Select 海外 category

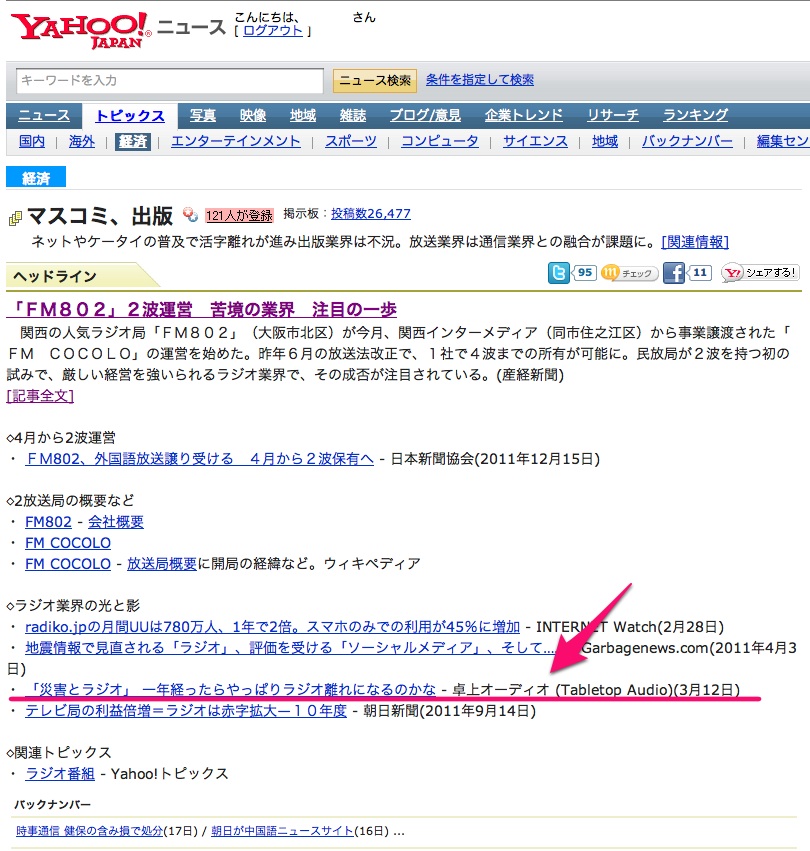tap(81, 141)
